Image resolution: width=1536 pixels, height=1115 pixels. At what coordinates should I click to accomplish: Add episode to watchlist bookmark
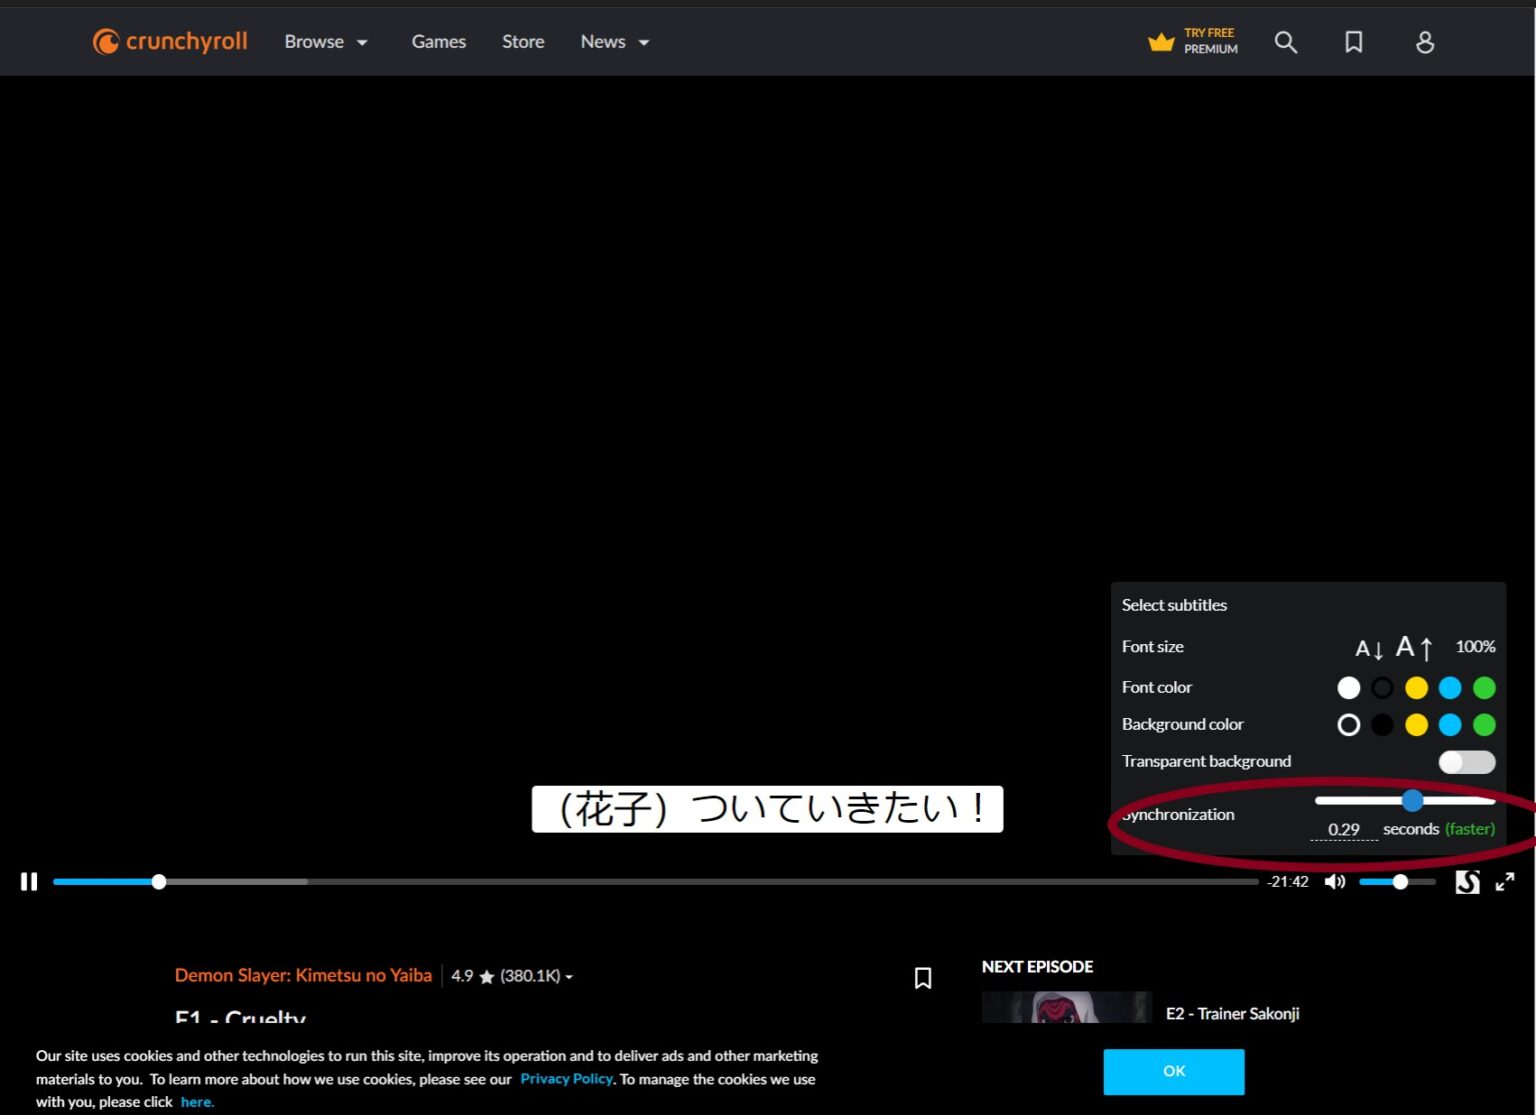click(922, 977)
